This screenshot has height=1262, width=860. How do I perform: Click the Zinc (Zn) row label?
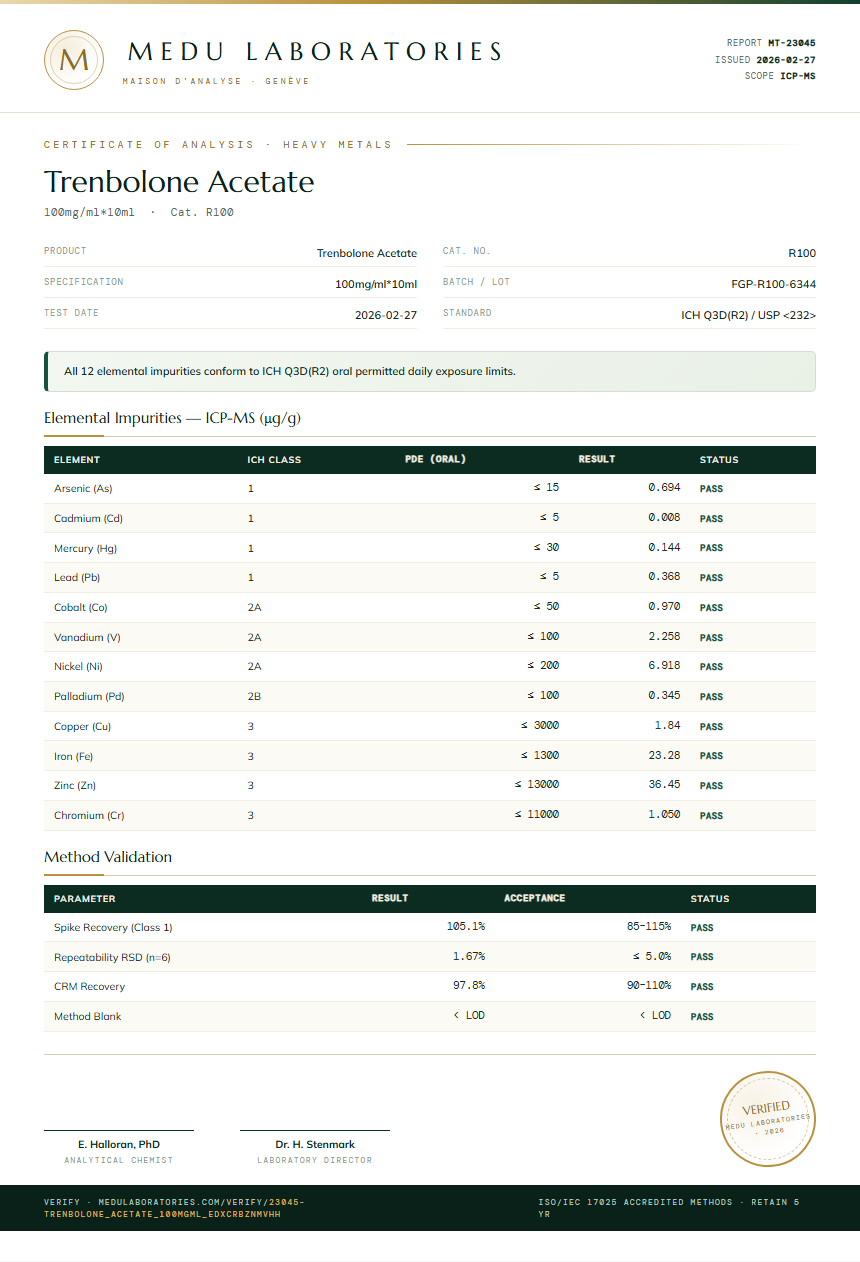tap(75, 786)
